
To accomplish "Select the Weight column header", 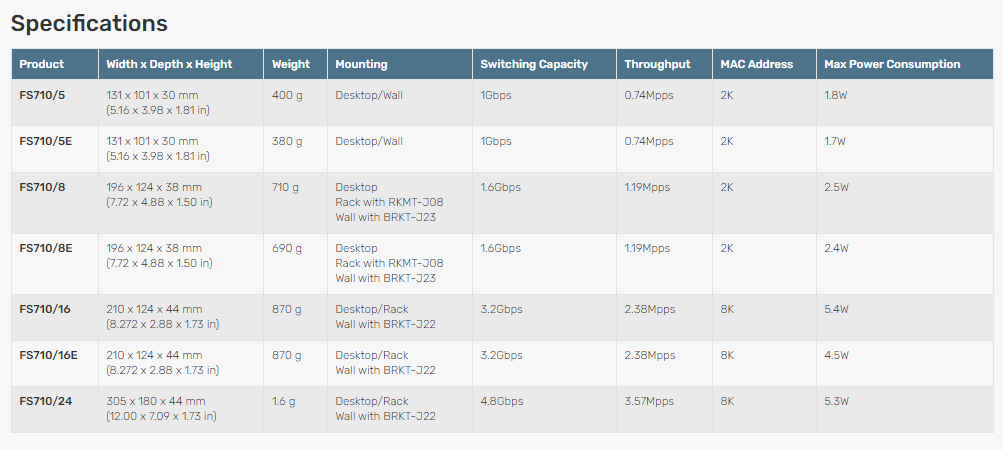I will (290, 64).
